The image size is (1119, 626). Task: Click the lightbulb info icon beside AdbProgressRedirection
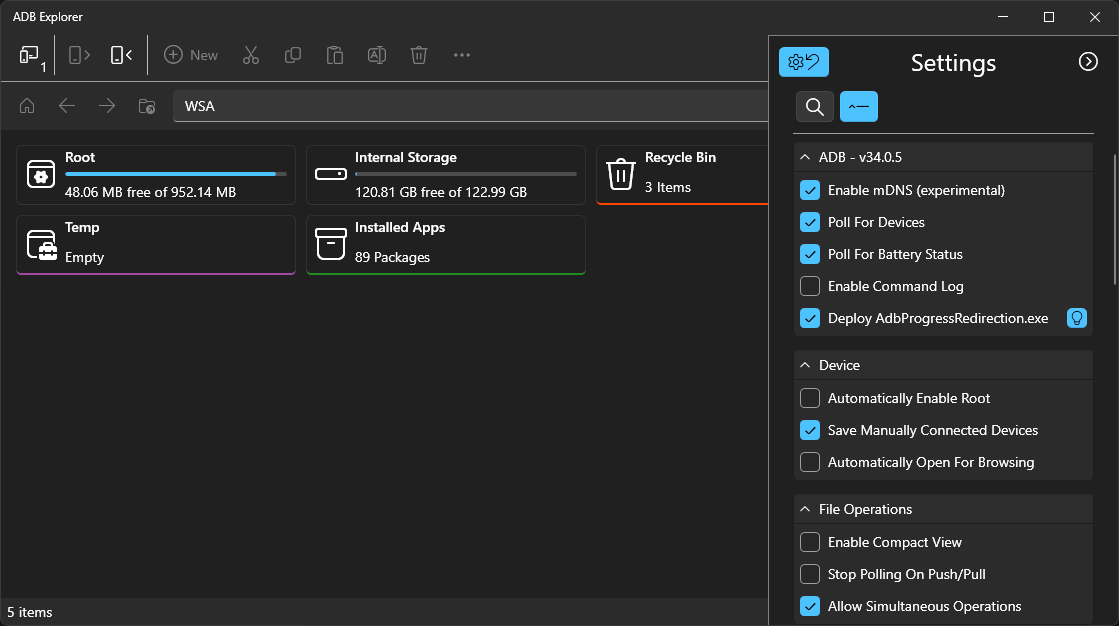click(1077, 318)
